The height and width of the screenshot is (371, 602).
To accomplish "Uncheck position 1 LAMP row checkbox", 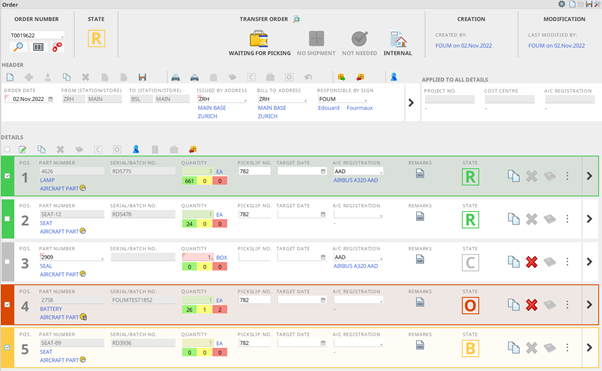I will 7,176.
